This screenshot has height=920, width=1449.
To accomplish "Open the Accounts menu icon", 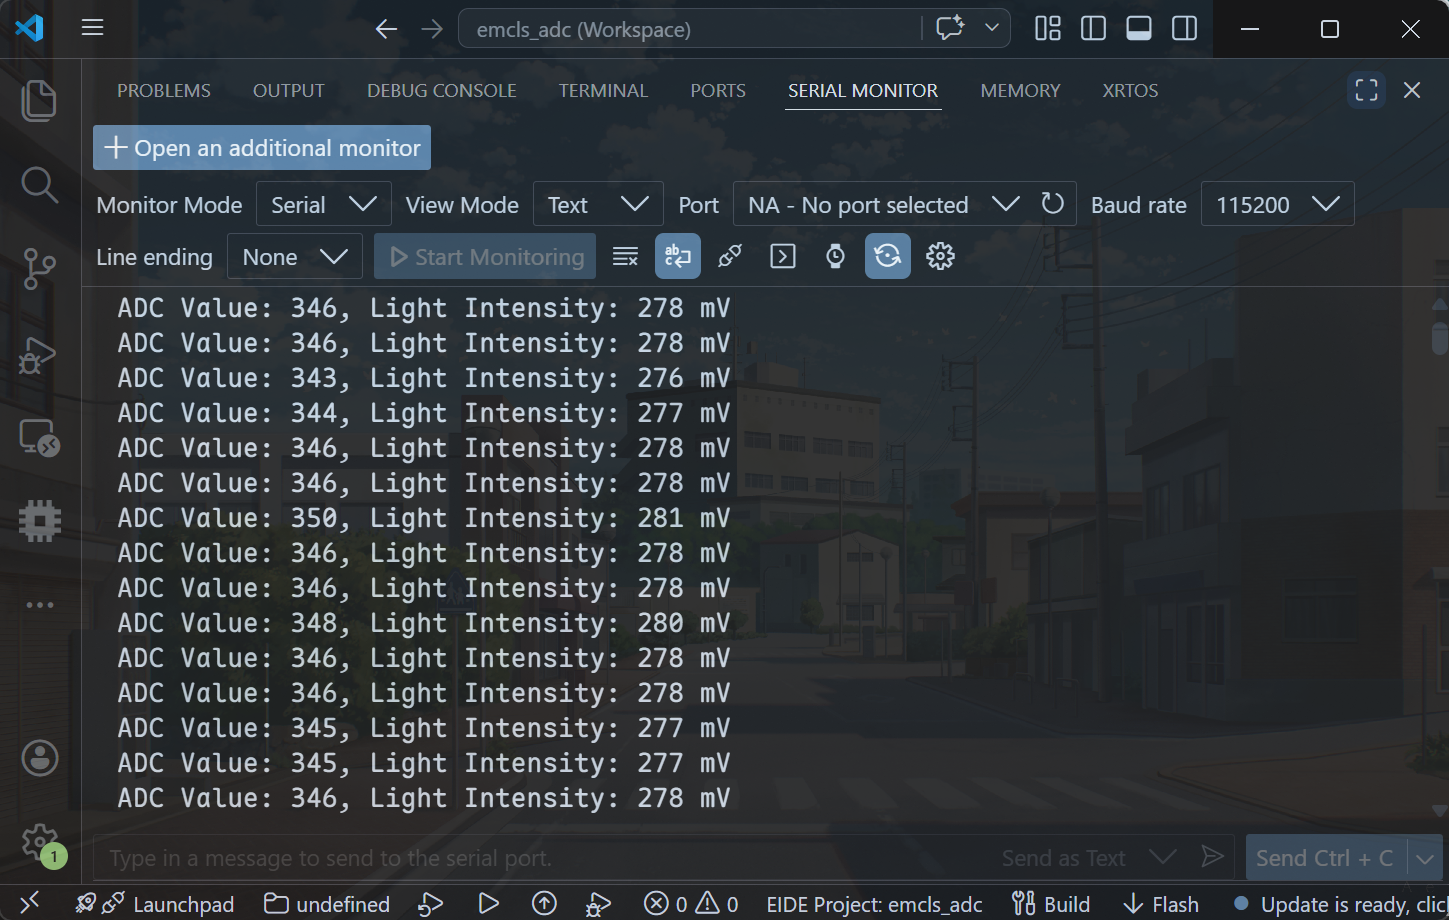I will click(x=40, y=758).
